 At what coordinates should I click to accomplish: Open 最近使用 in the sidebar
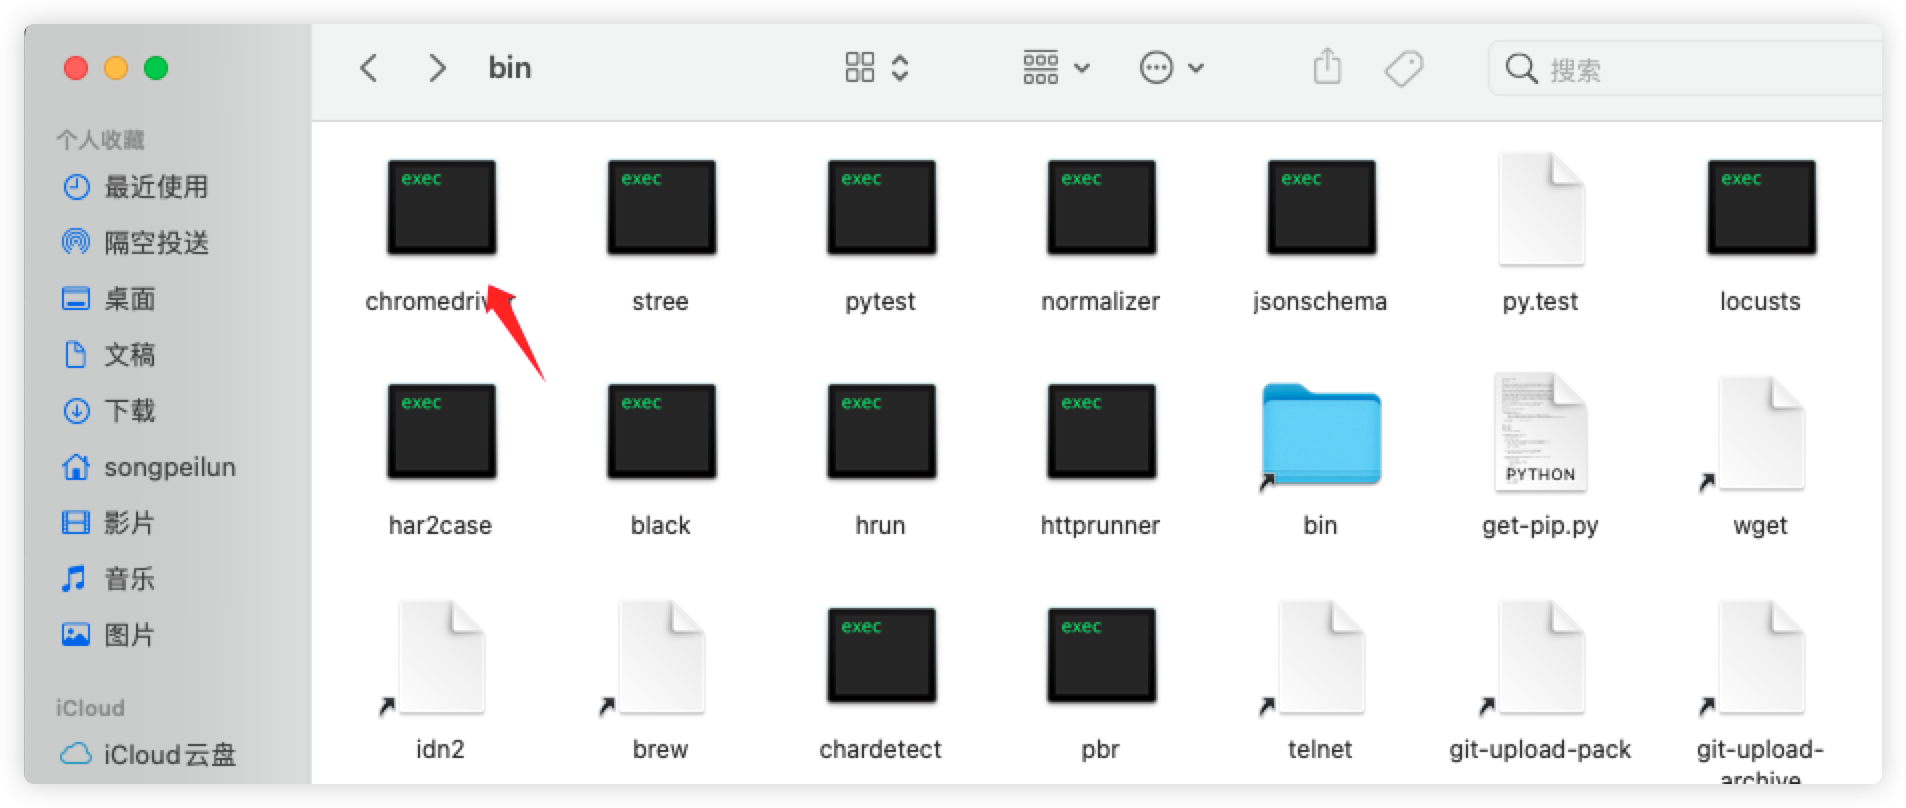click(x=135, y=187)
